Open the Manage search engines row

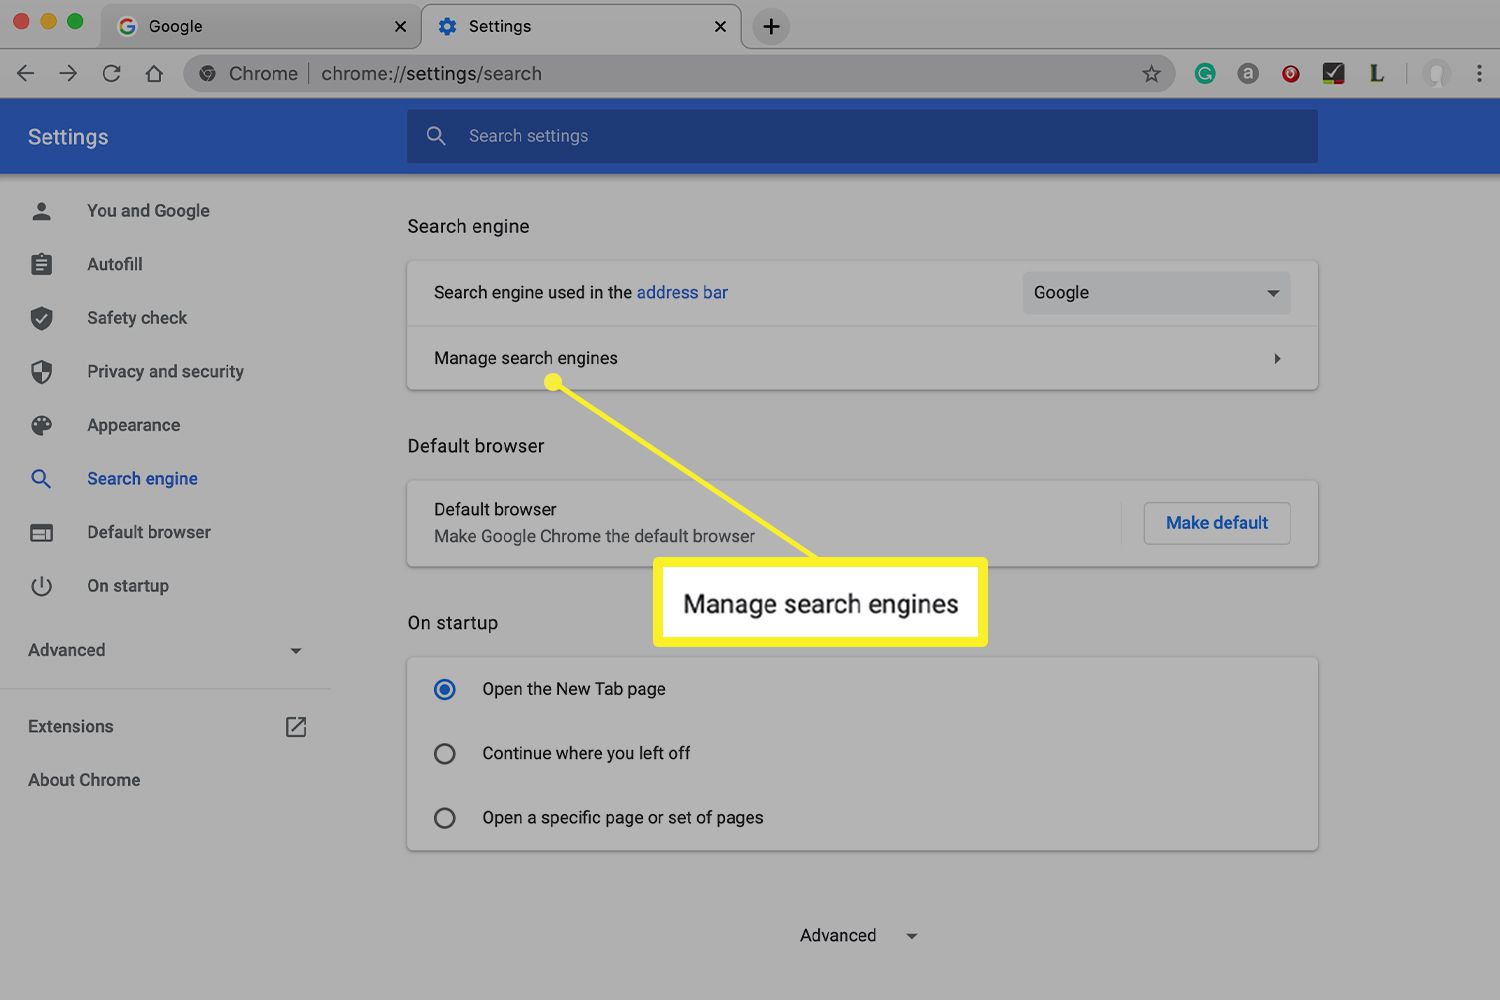(x=860, y=358)
